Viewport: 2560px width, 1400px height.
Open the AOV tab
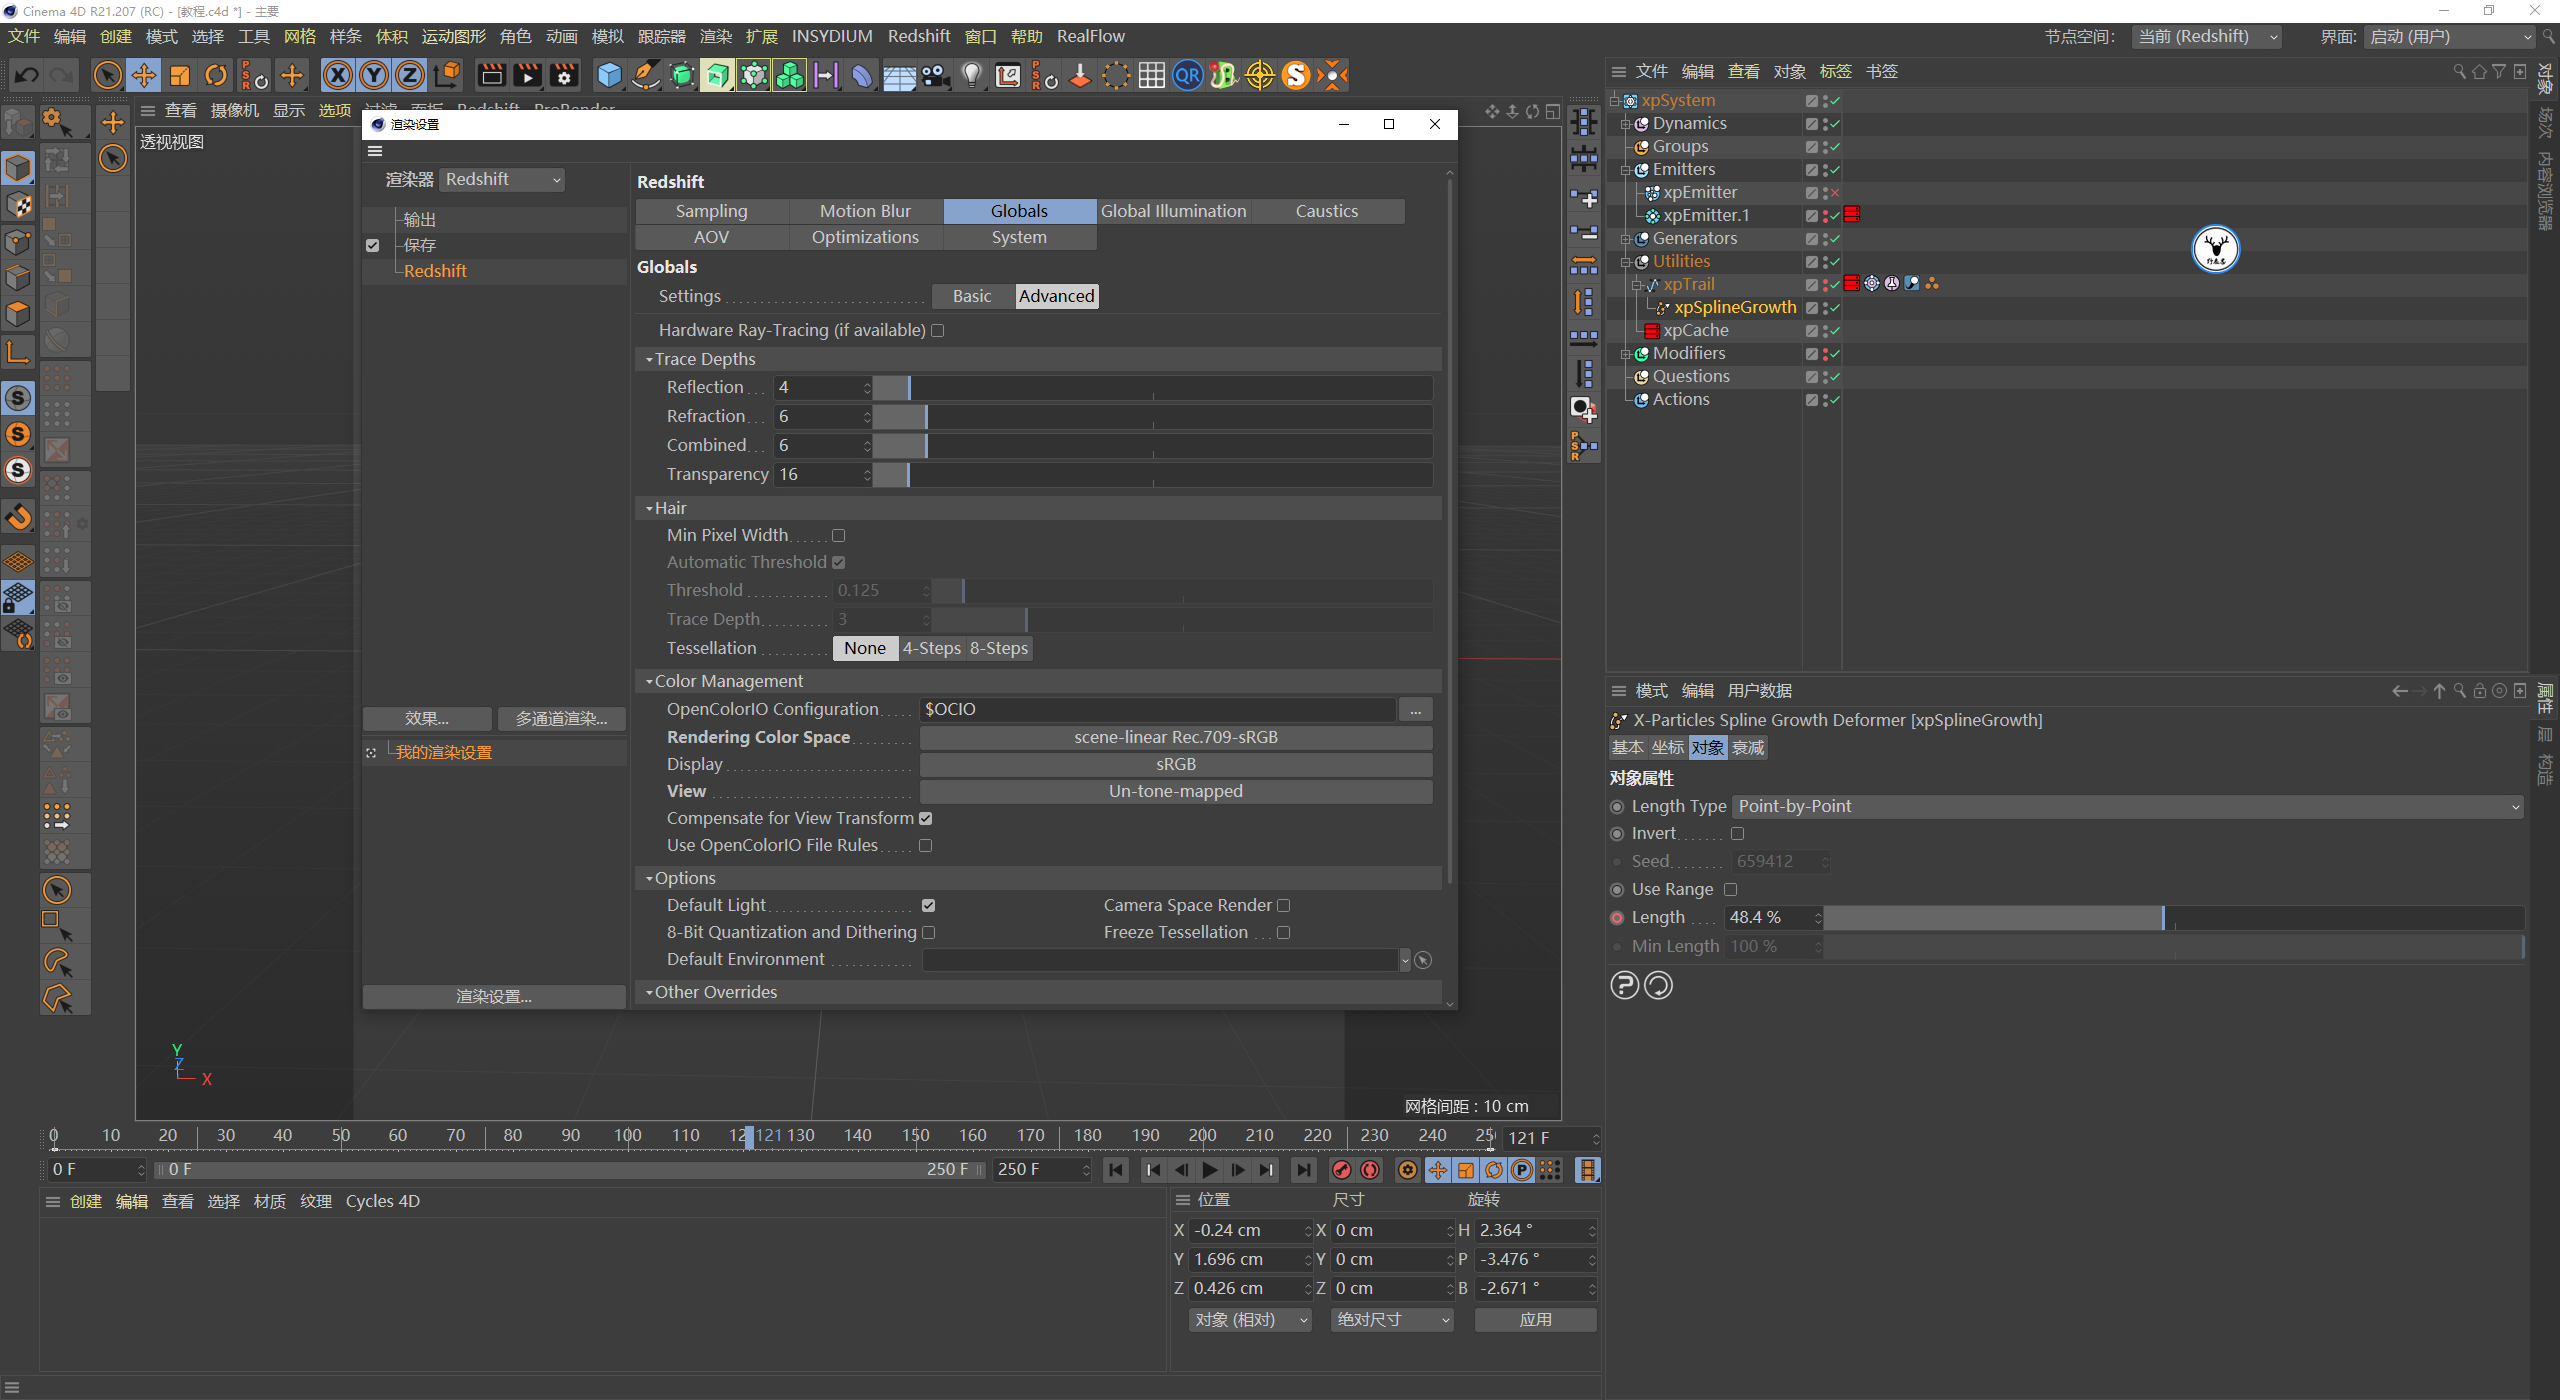tap(711, 237)
